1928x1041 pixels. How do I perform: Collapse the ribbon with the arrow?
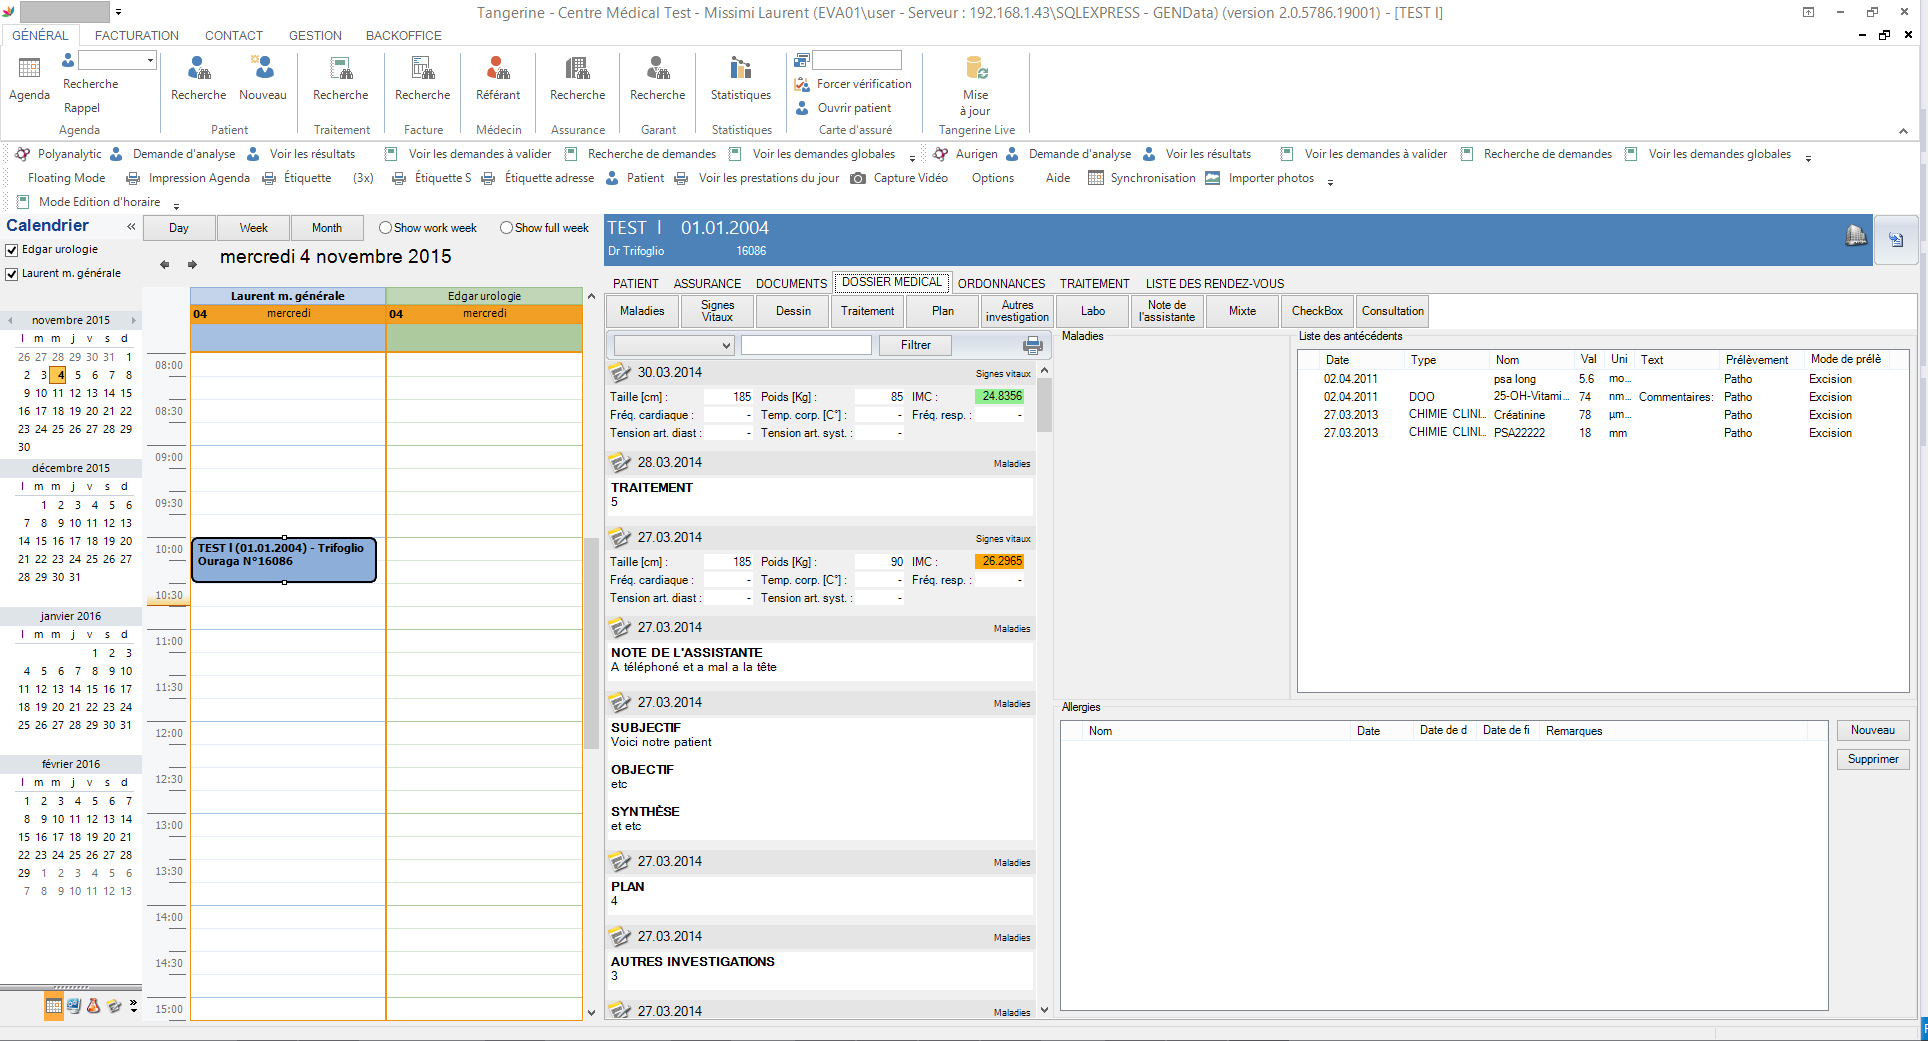(x=1902, y=131)
